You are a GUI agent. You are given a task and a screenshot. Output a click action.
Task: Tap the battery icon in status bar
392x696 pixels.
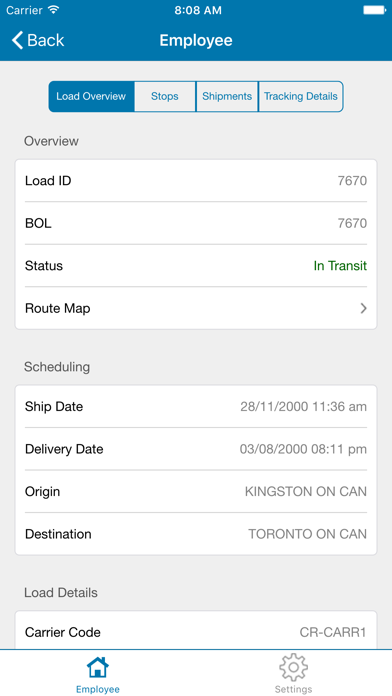[x=374, y=10]
